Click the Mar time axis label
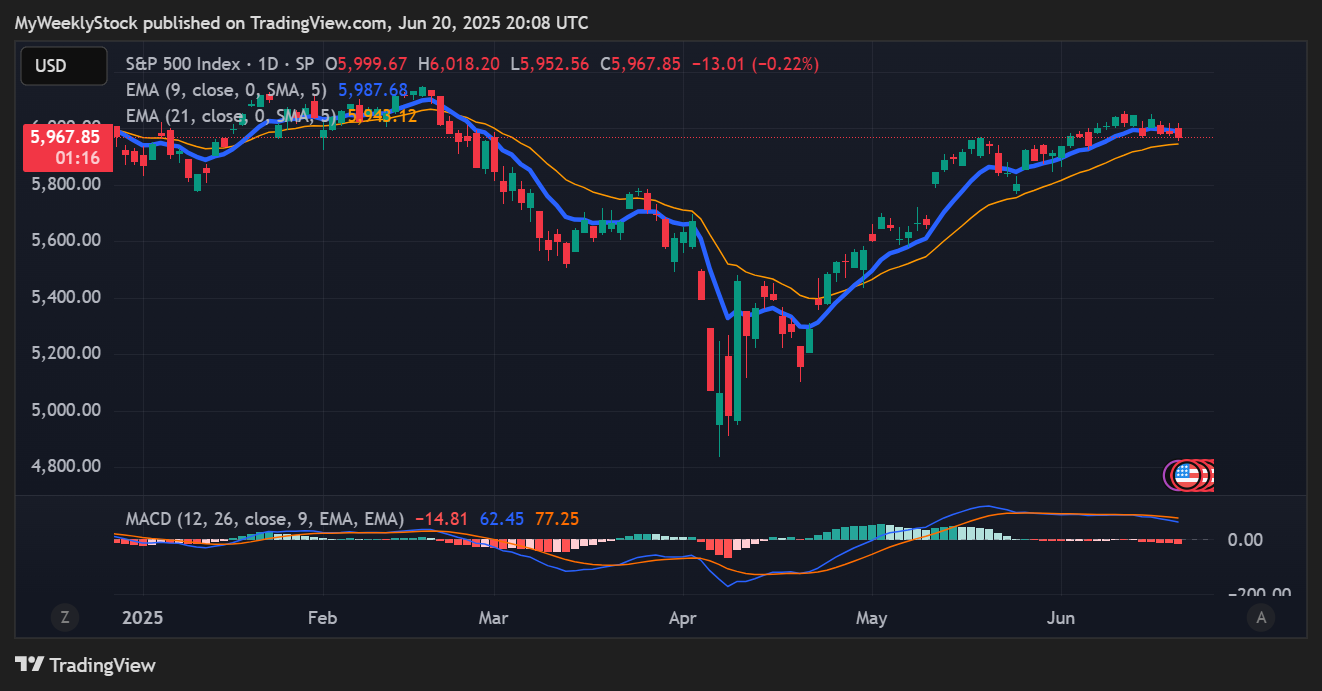 click(x=495, y=618)
